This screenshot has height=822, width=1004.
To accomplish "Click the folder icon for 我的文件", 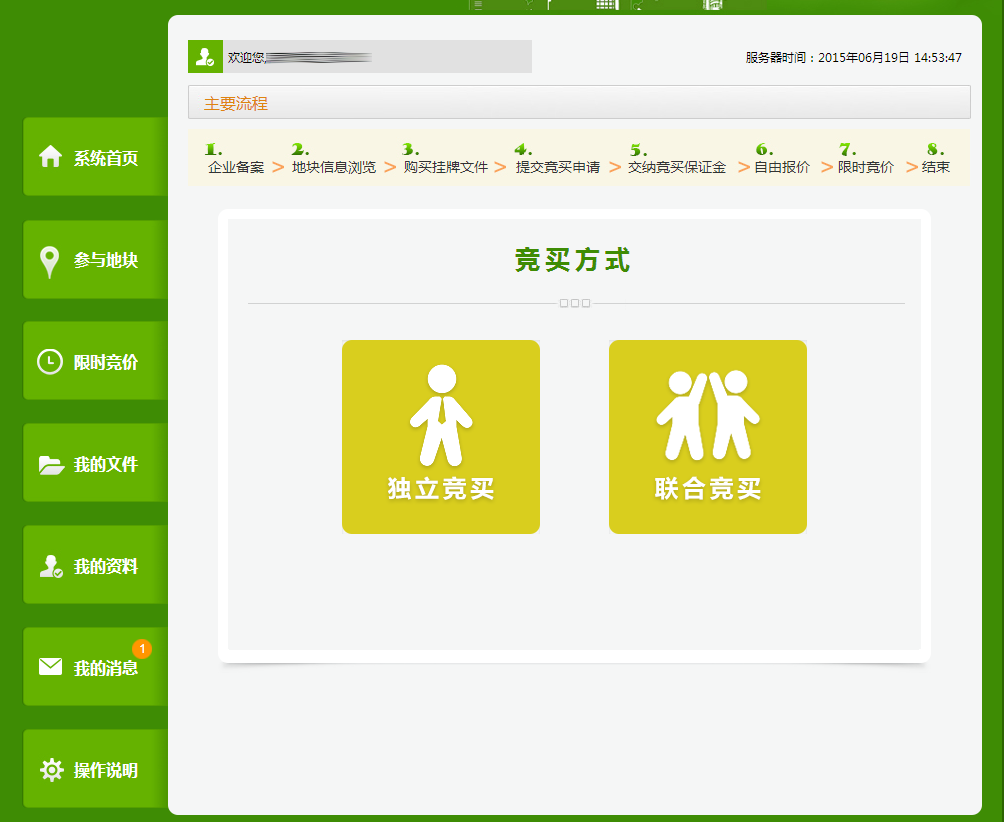I will [51, 465].
